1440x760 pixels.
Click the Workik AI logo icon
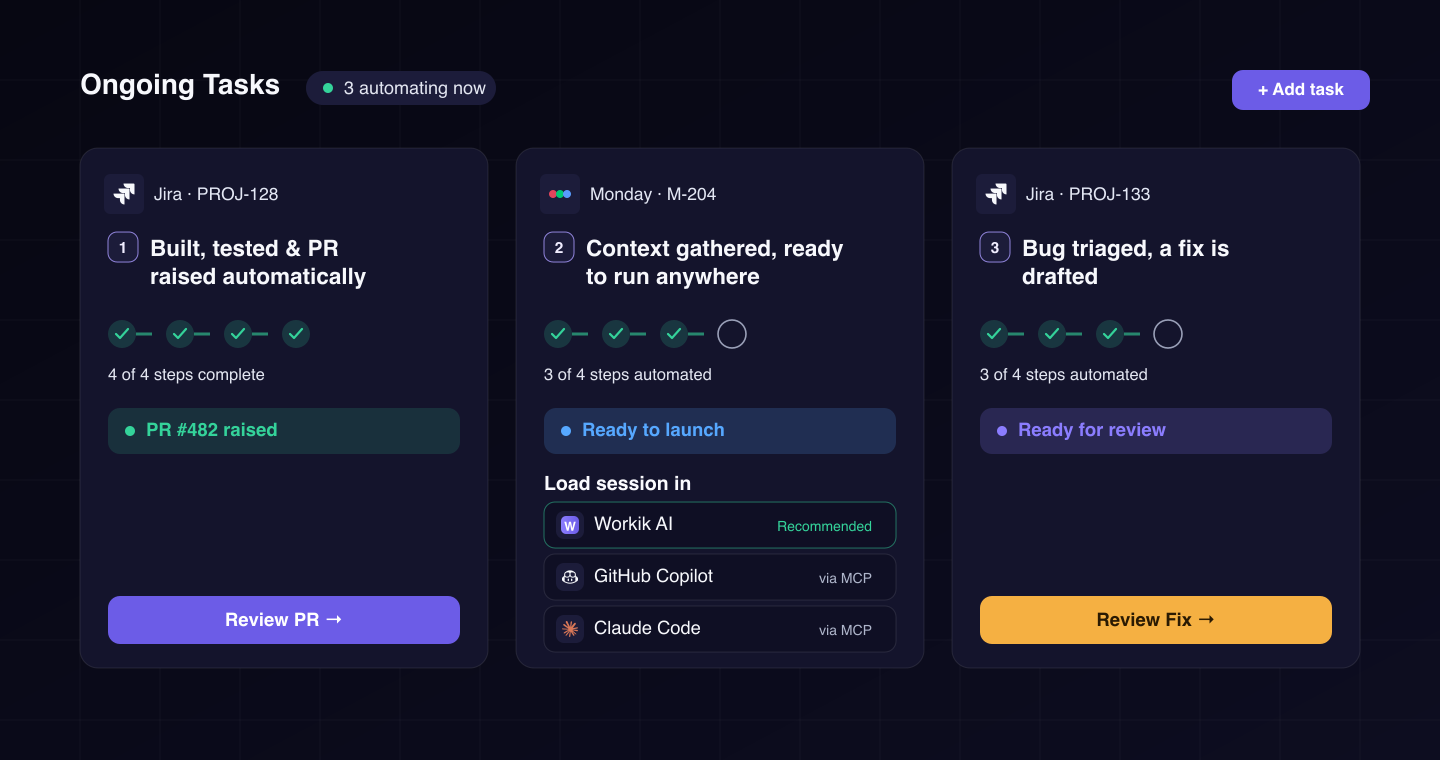(570, 525)
